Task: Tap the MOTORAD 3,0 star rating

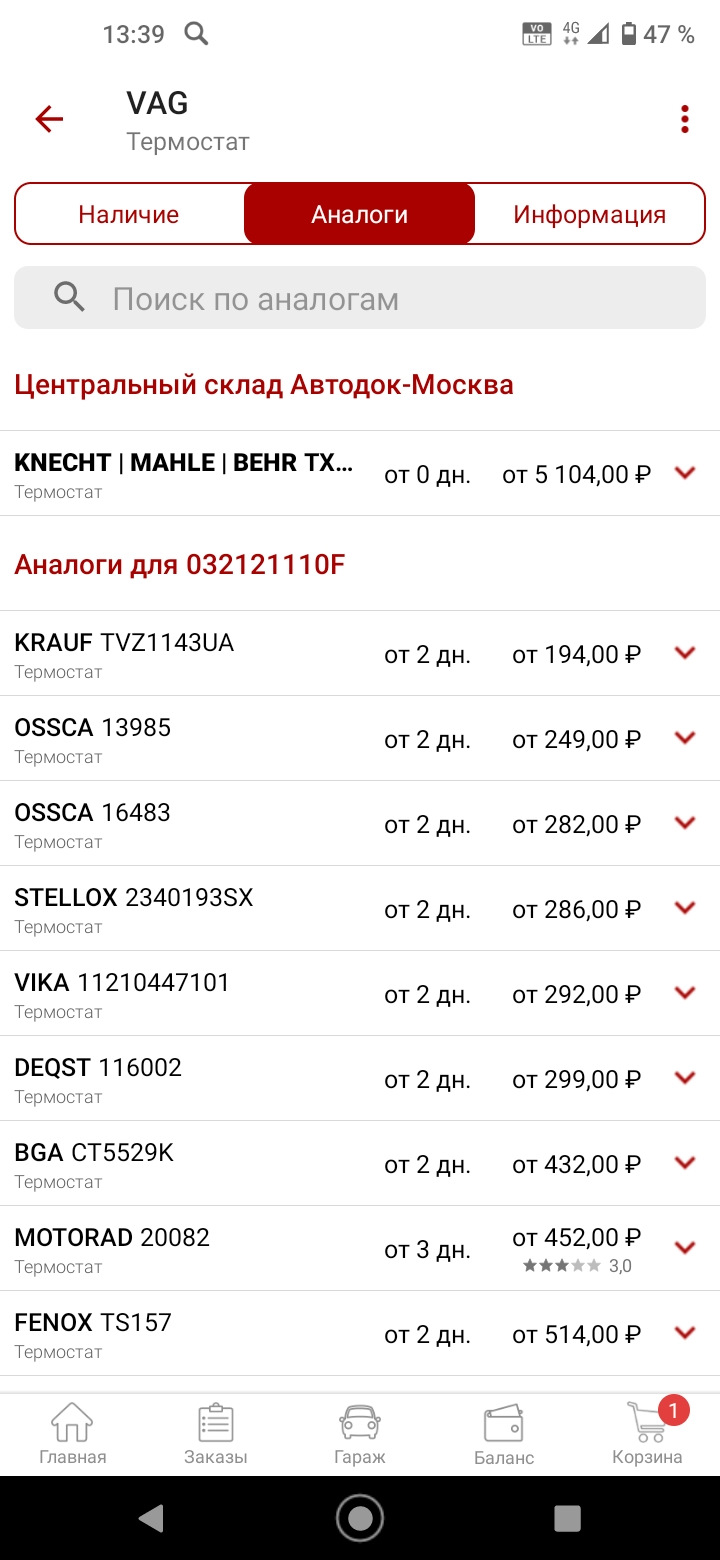Action: pos(577,1266)
